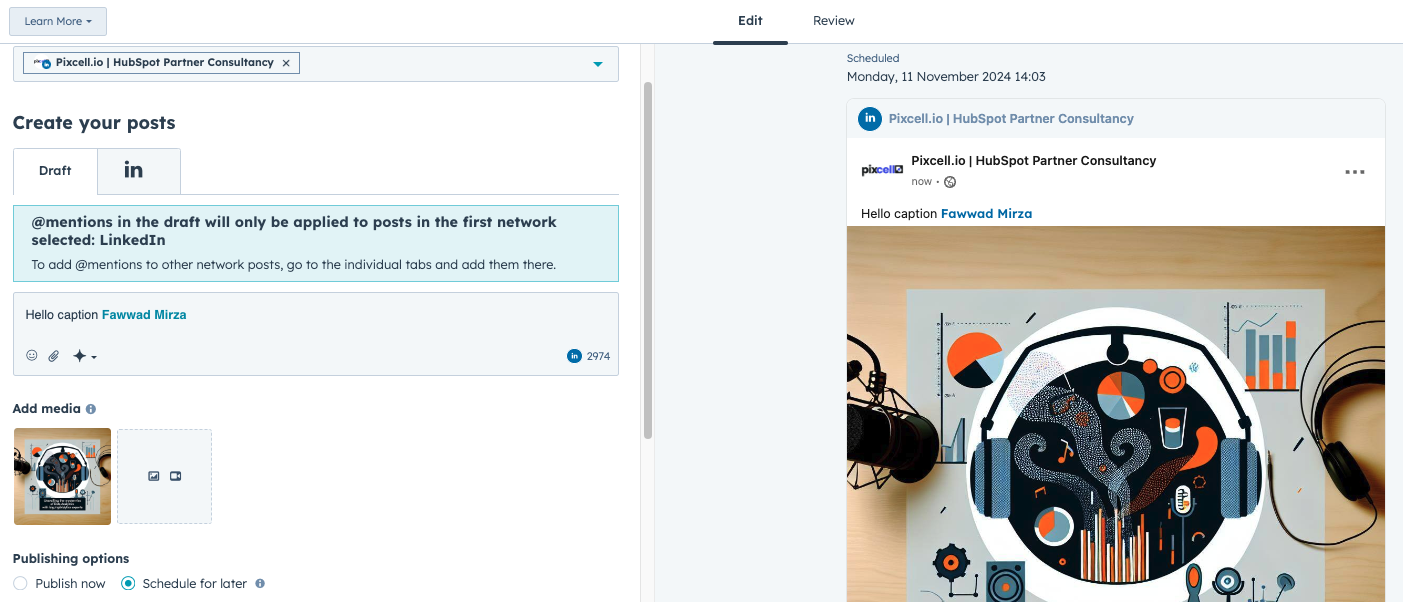
Task: Select the uploaded podcast image thumbnail
Action: 62,476
